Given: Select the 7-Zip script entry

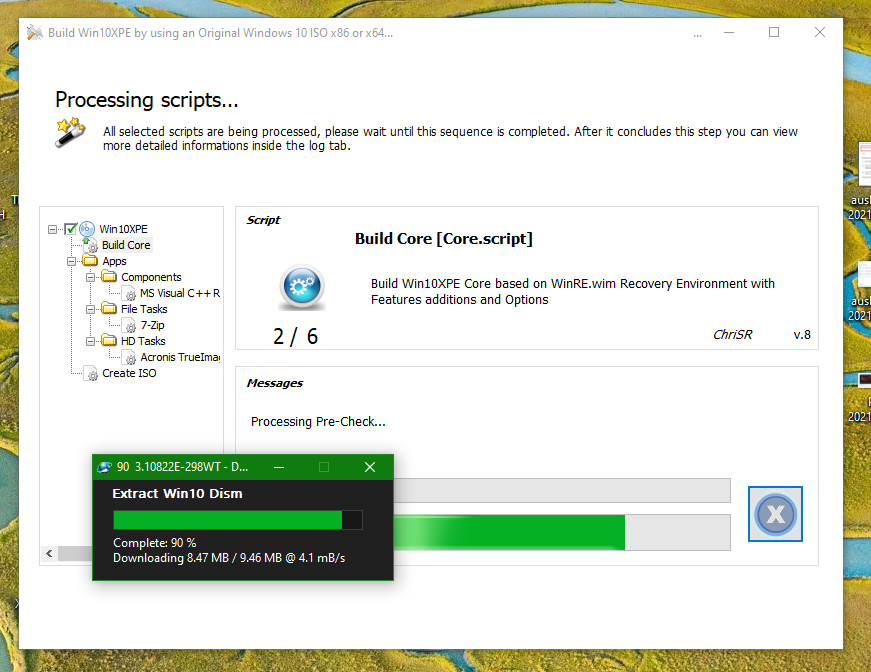Looking at the screenshot, I should (x=152, y=325).
